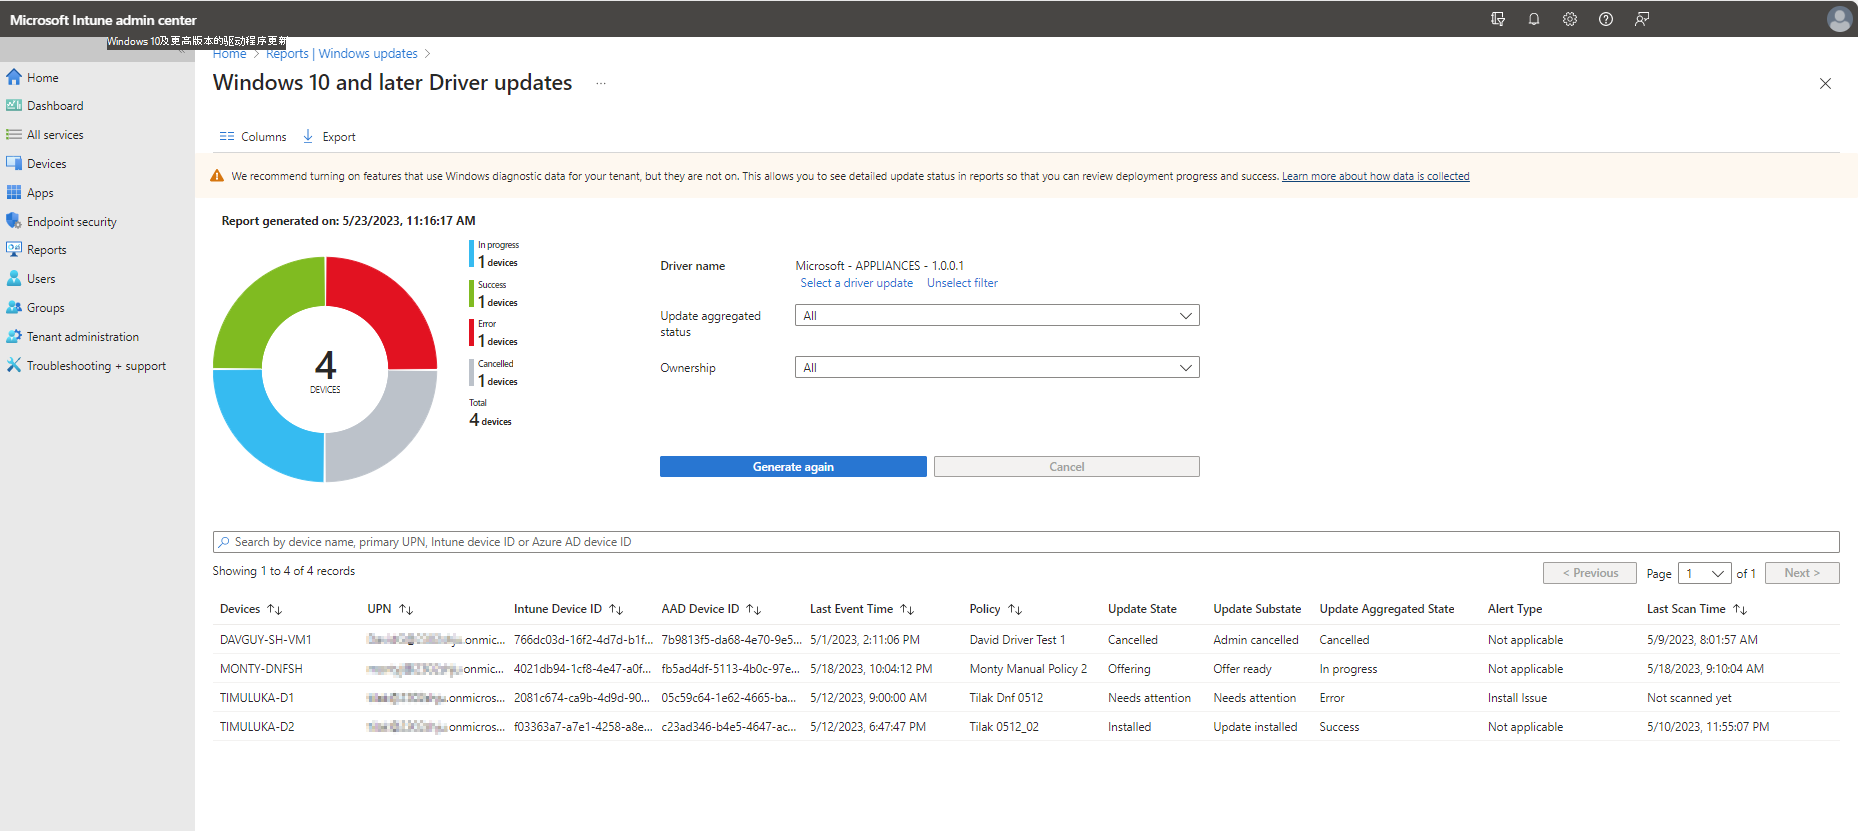Image resolution: width=1858 pixels, height=831 pixels.
Task: Click the Previous page button
Action: [1590, 573]
